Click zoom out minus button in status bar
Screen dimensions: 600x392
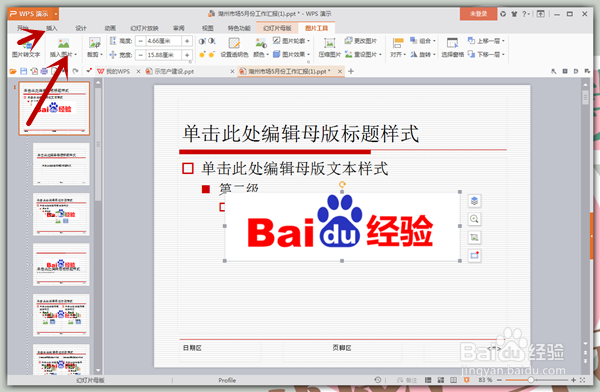click(x=499, y=380)
